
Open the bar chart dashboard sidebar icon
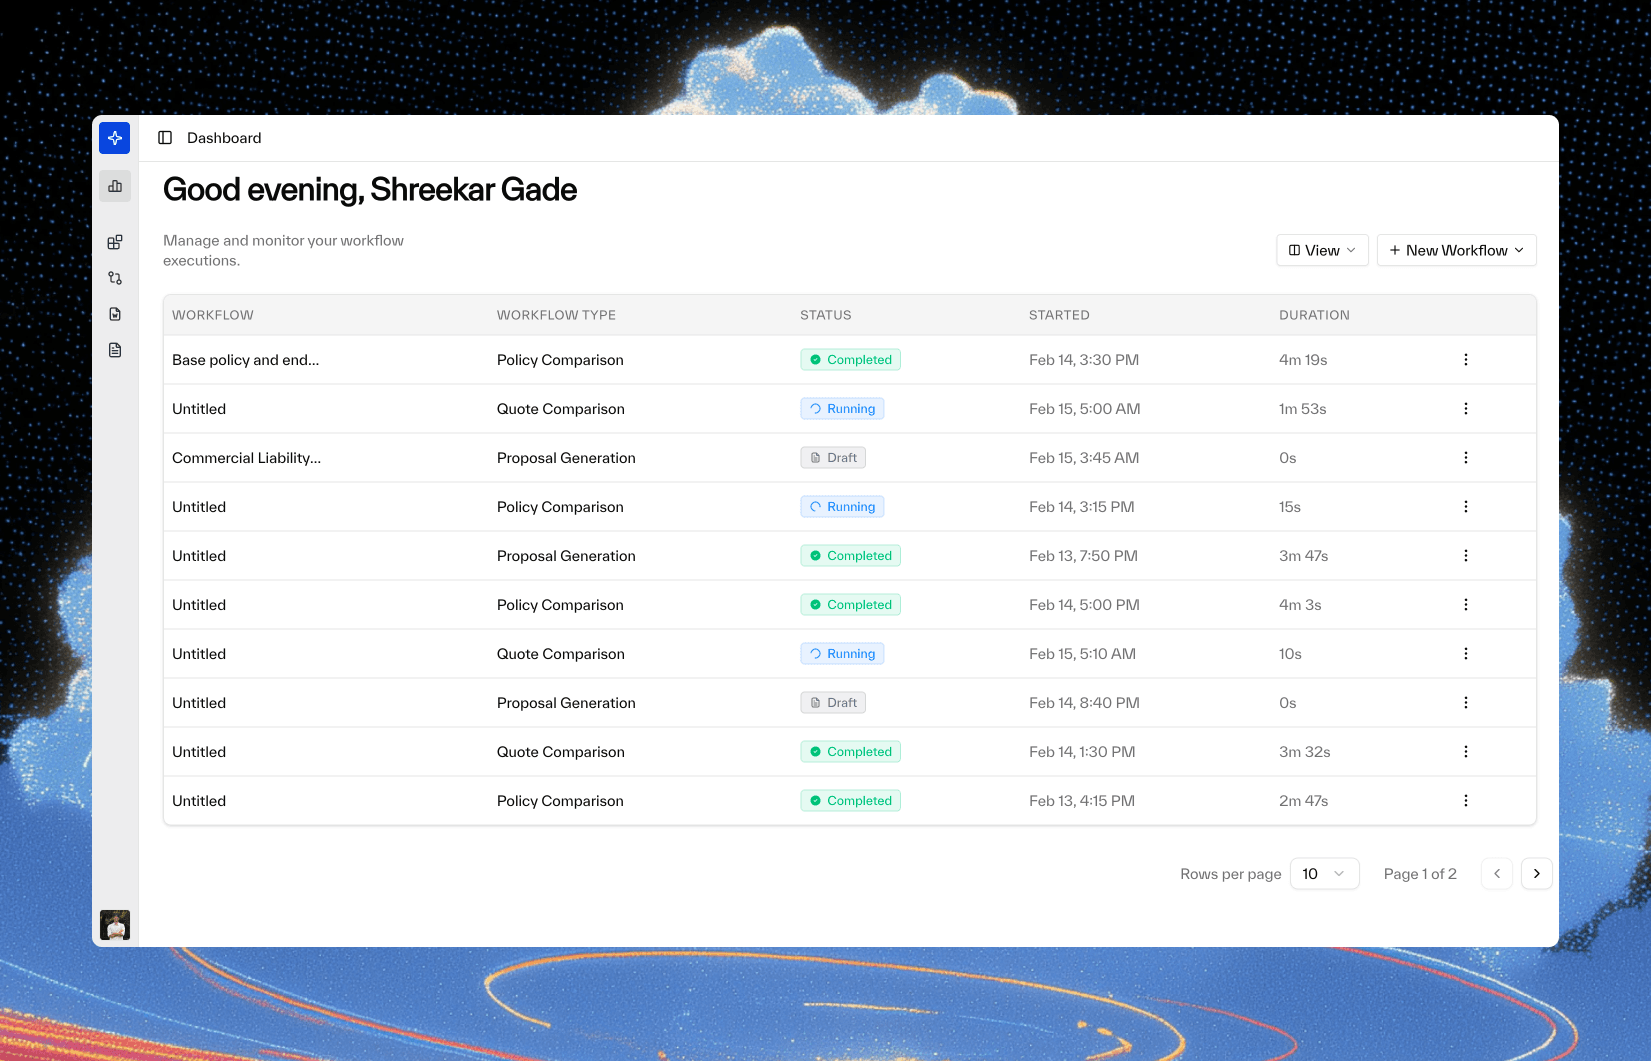coord(115,186)
